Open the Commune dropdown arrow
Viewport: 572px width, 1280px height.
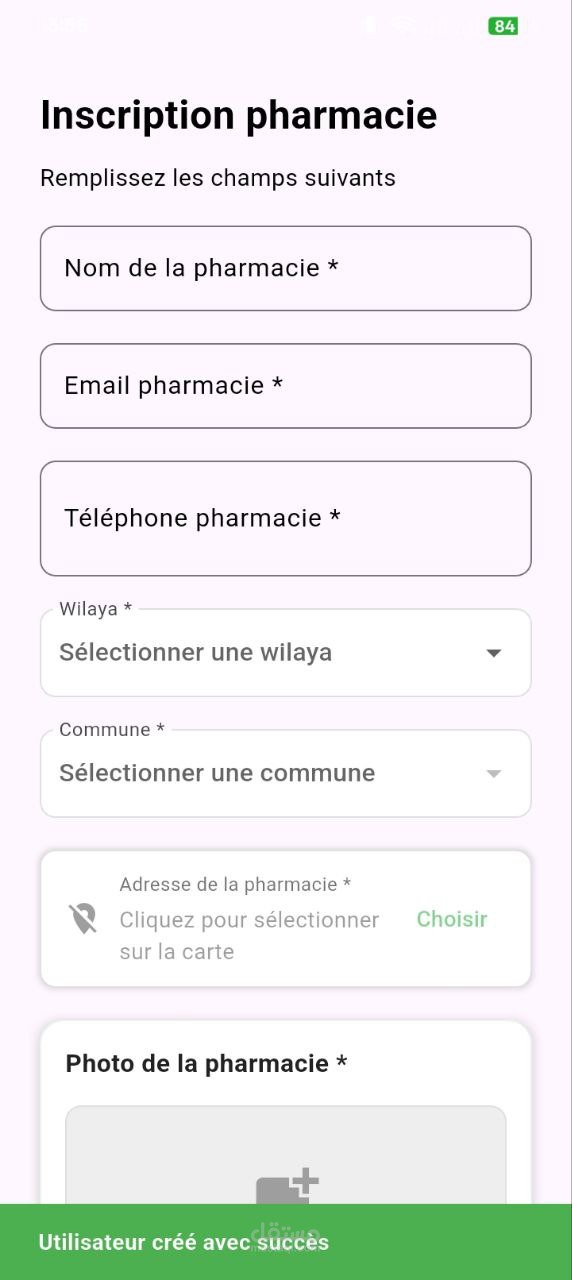click(x=493, y=774)
